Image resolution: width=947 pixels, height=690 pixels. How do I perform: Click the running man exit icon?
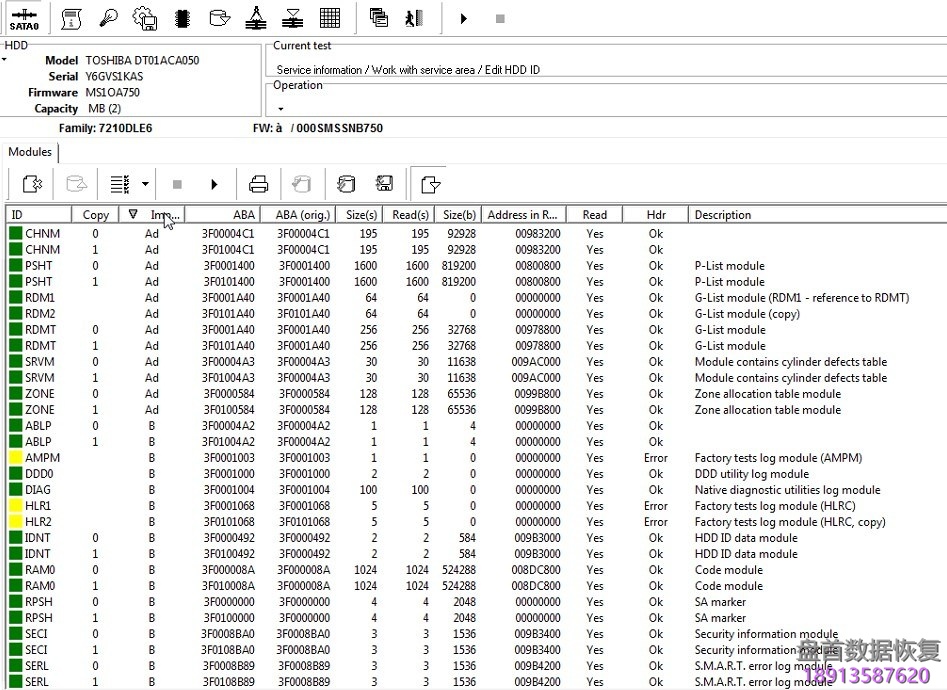[x=412, y=18]
